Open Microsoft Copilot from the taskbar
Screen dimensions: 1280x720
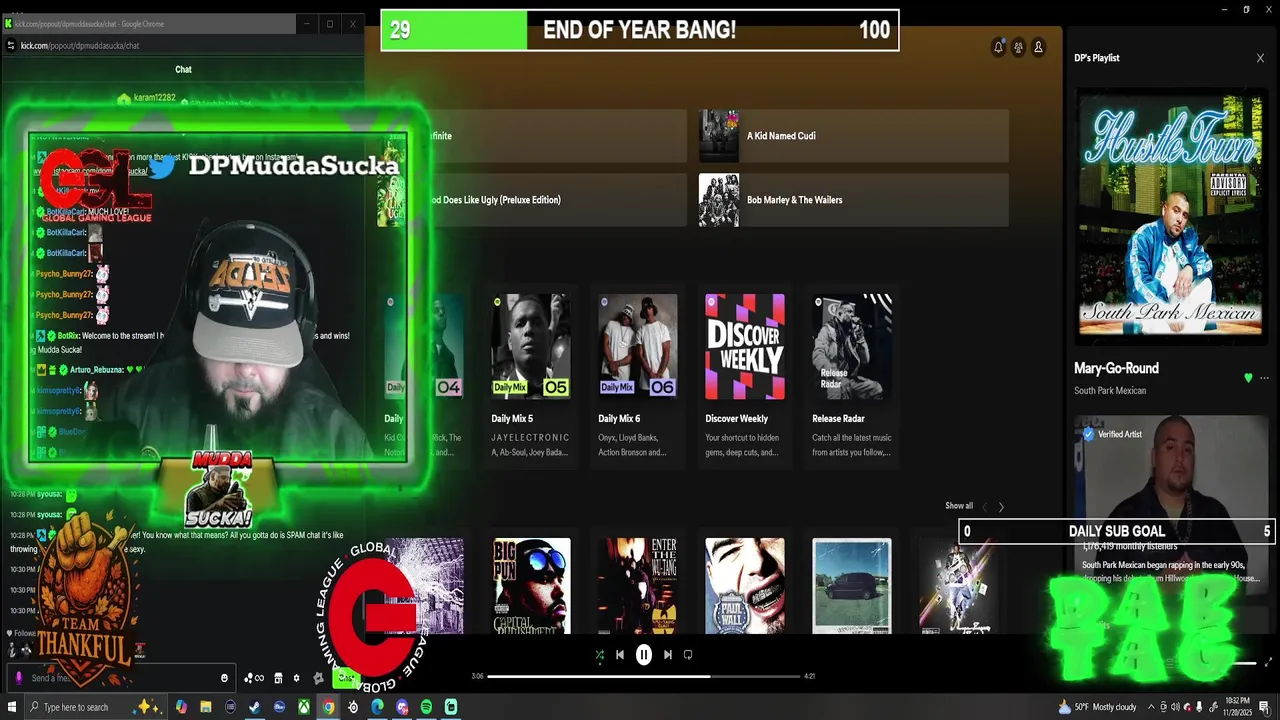coord(181,707)
